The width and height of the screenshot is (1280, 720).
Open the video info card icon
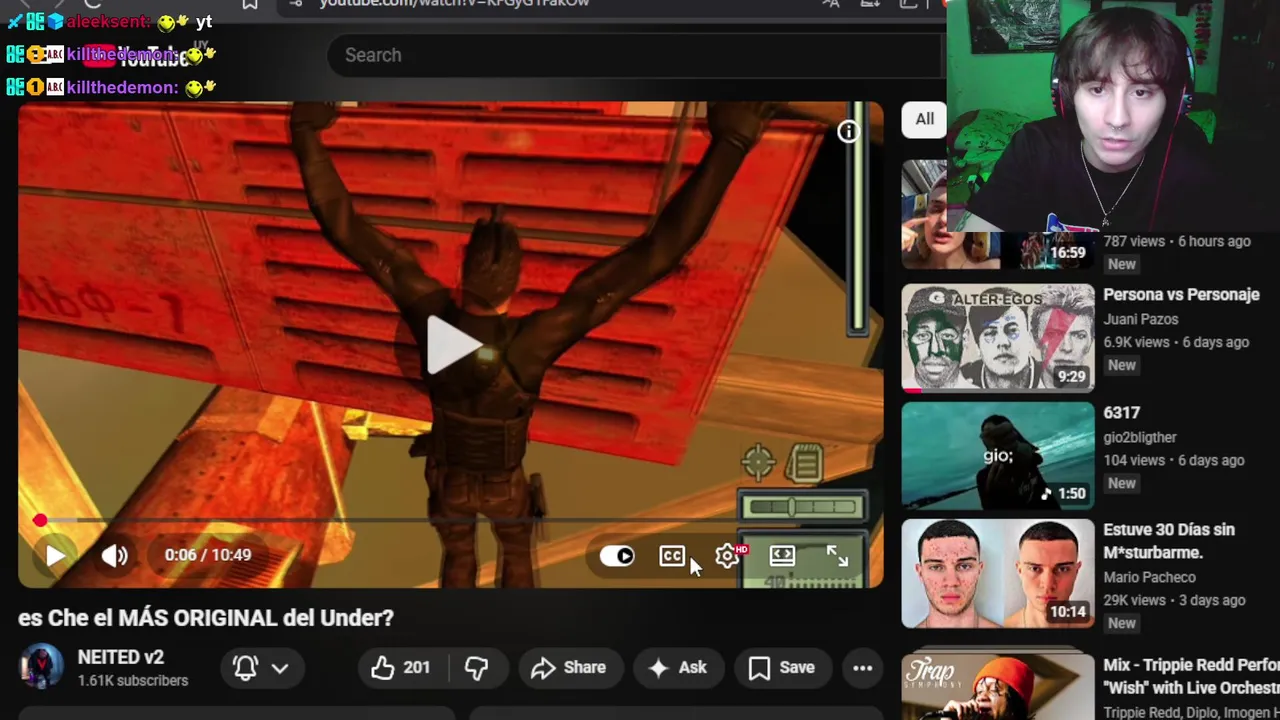pos(848,131)
